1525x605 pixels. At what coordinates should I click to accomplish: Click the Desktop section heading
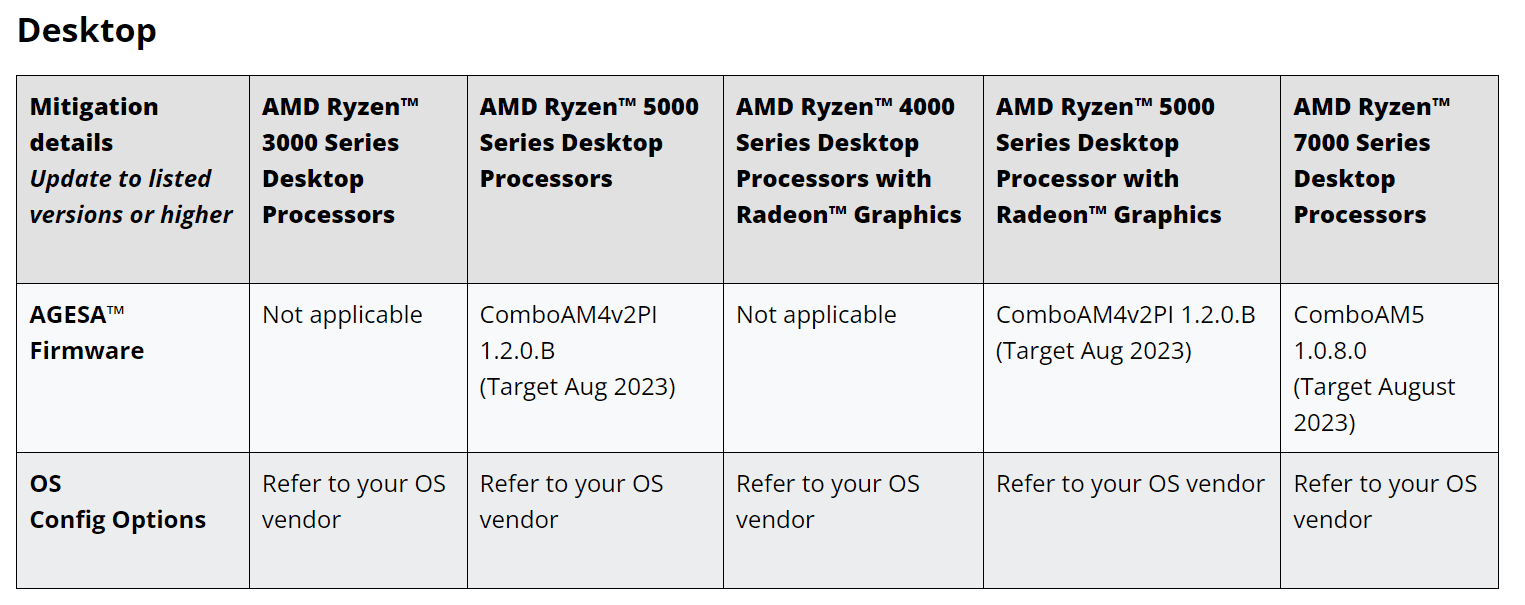coord(87,30)
